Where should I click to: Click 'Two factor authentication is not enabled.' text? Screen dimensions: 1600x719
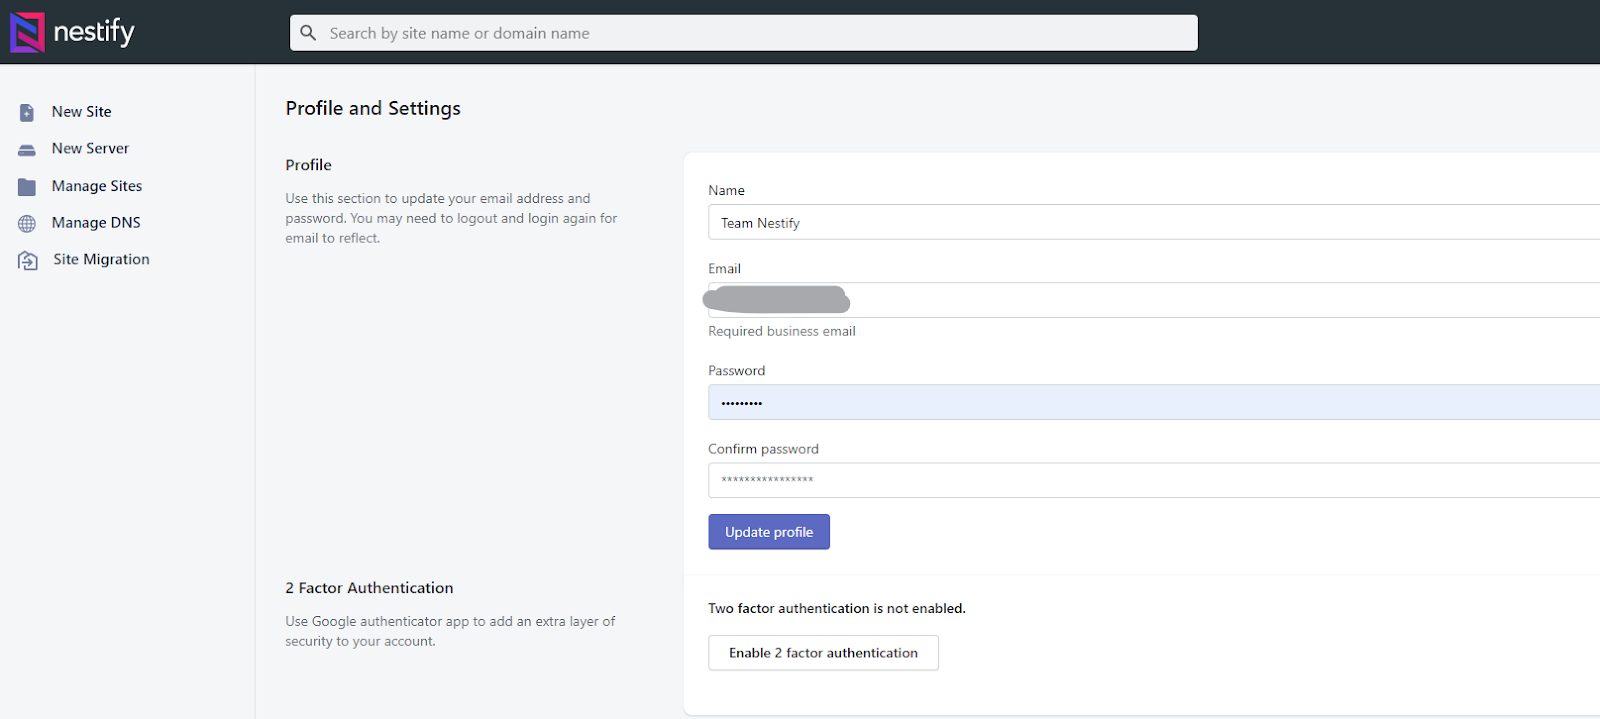click(x=837, y=608)
